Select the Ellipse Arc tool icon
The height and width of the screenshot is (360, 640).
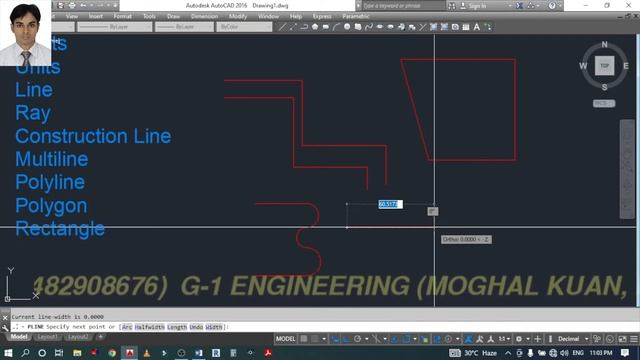pyautogui.click(x=391, y=27)
